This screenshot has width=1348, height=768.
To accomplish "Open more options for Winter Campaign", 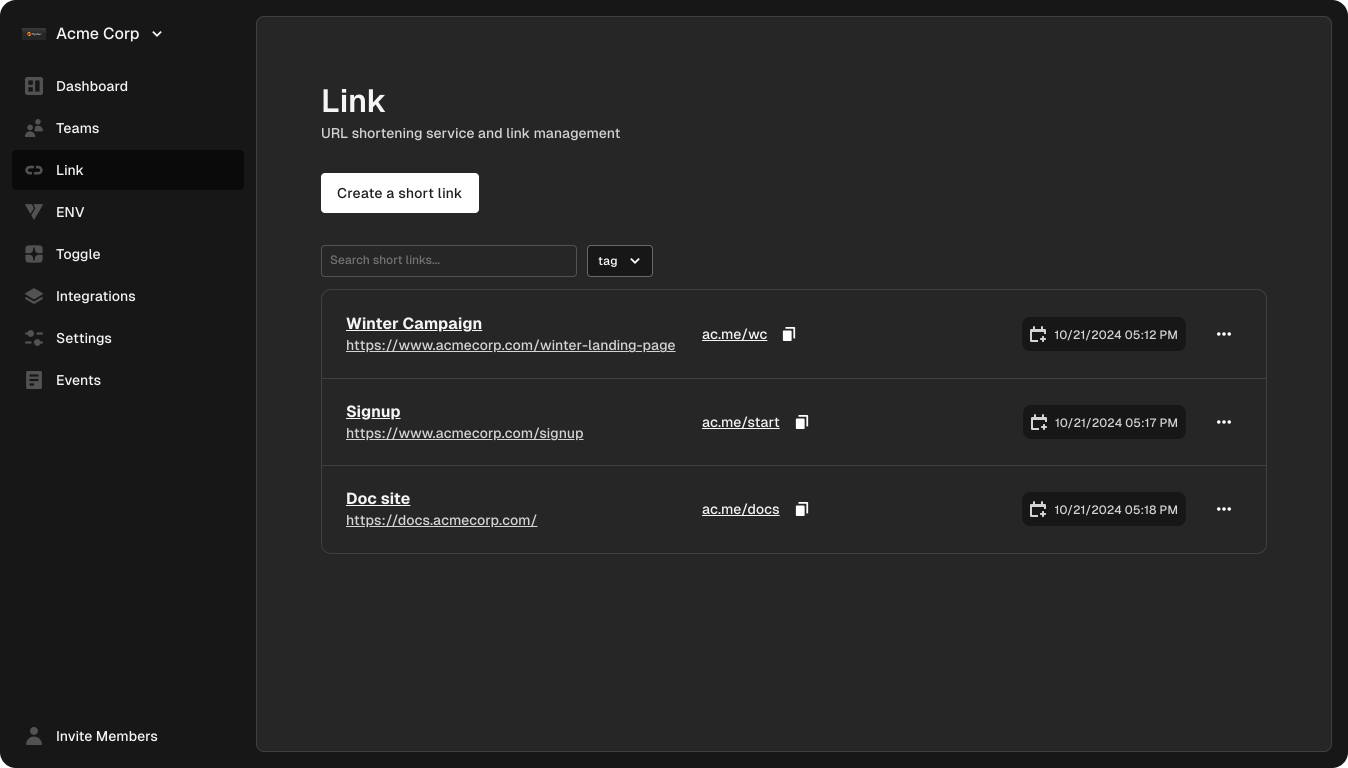I will click(1223, 334).
